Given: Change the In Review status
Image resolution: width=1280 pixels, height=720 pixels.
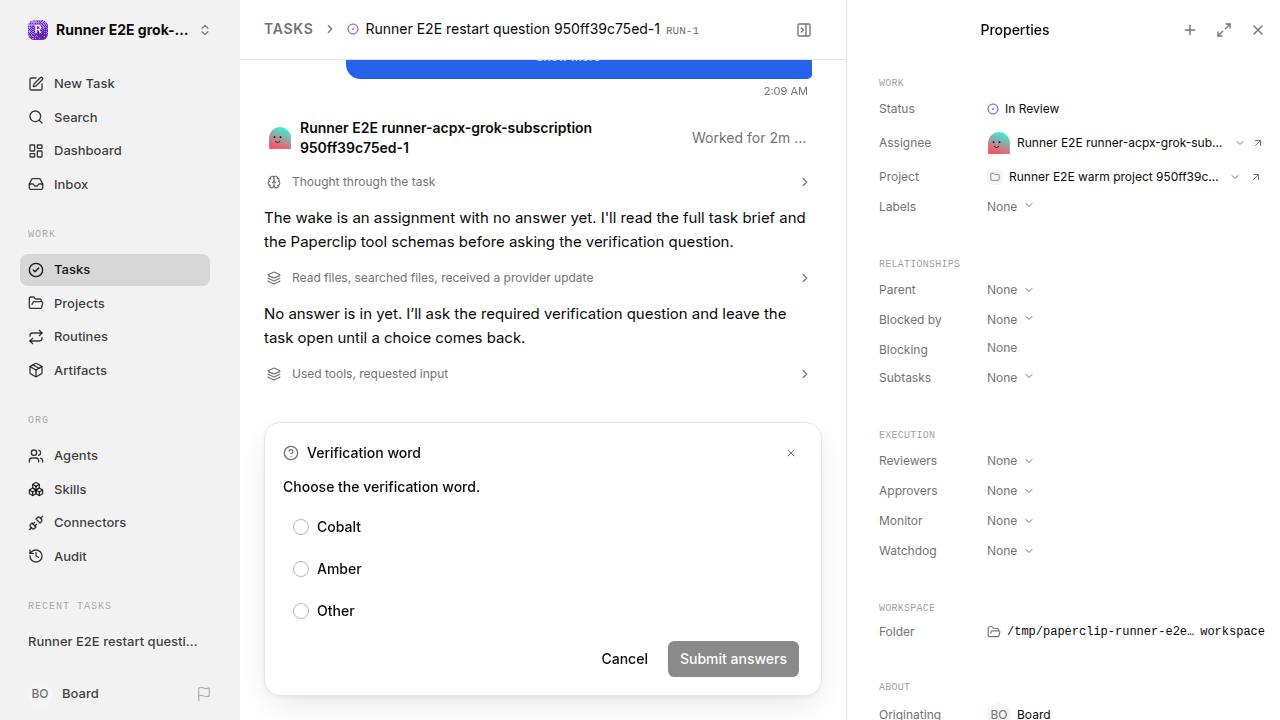Looking at the screenshot, I should [1023, 109].
